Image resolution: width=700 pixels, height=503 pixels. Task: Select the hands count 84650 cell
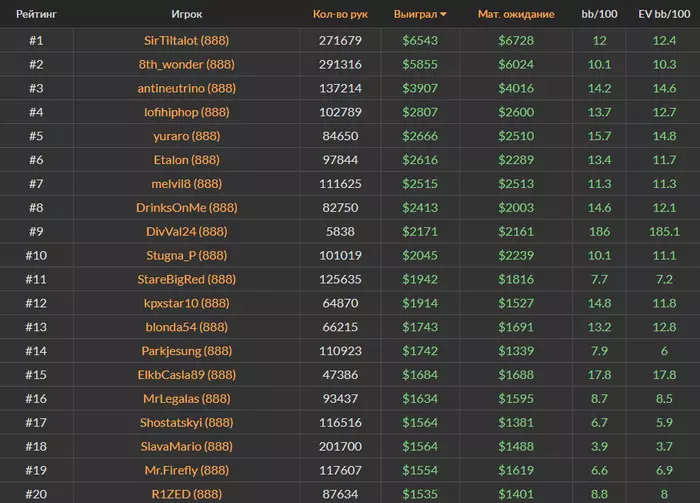[340, 136]
